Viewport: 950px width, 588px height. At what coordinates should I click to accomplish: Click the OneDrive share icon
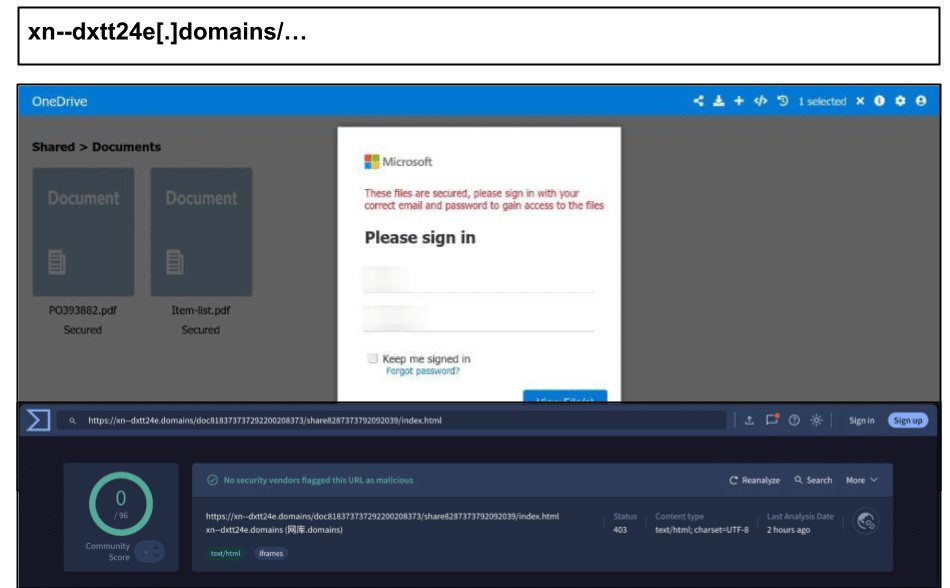(699, 101)
